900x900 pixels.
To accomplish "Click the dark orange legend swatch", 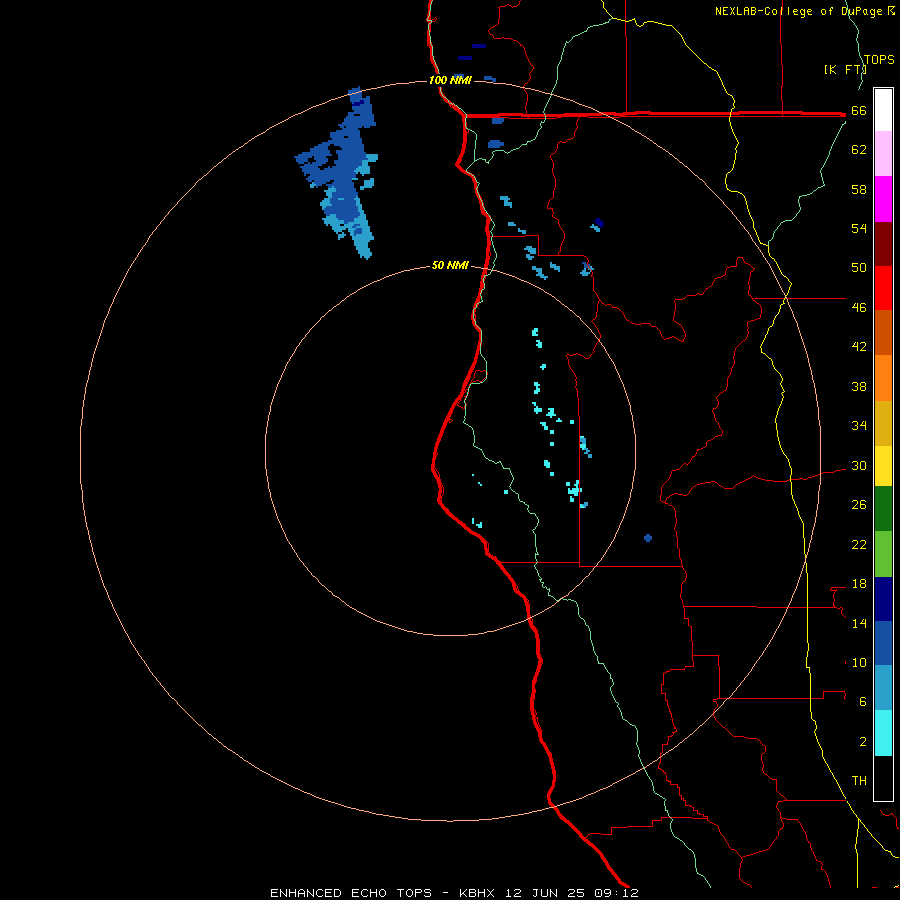I will 883,332.
